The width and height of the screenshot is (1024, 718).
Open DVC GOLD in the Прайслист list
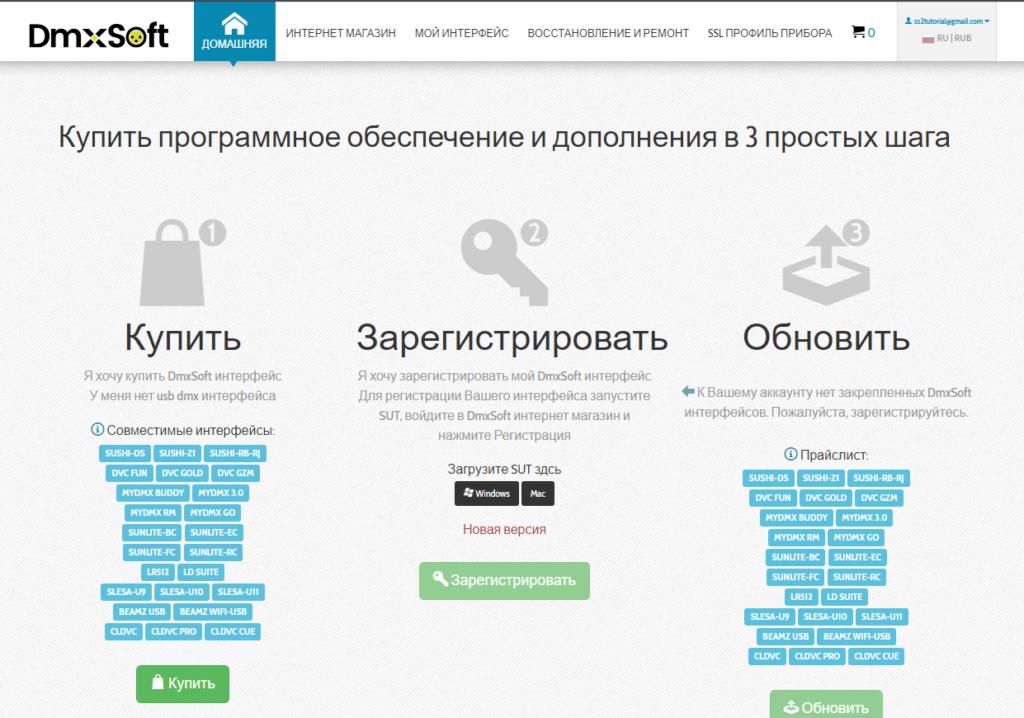[x=826, y=498]
